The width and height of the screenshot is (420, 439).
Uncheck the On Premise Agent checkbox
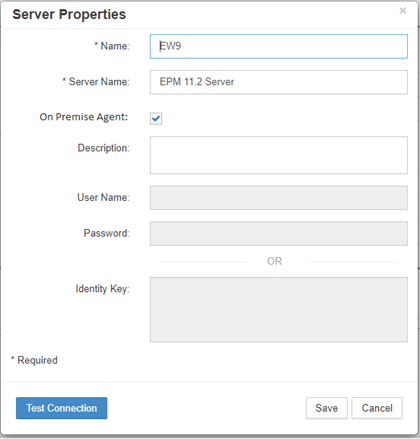[156, 118]
